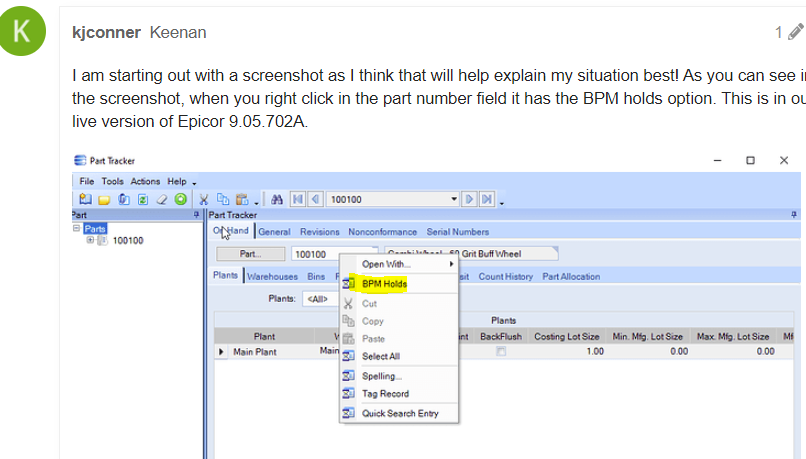Click icon beside BPM Holds menu entry
The image size is (806, 459).
(x=349, y=284)
